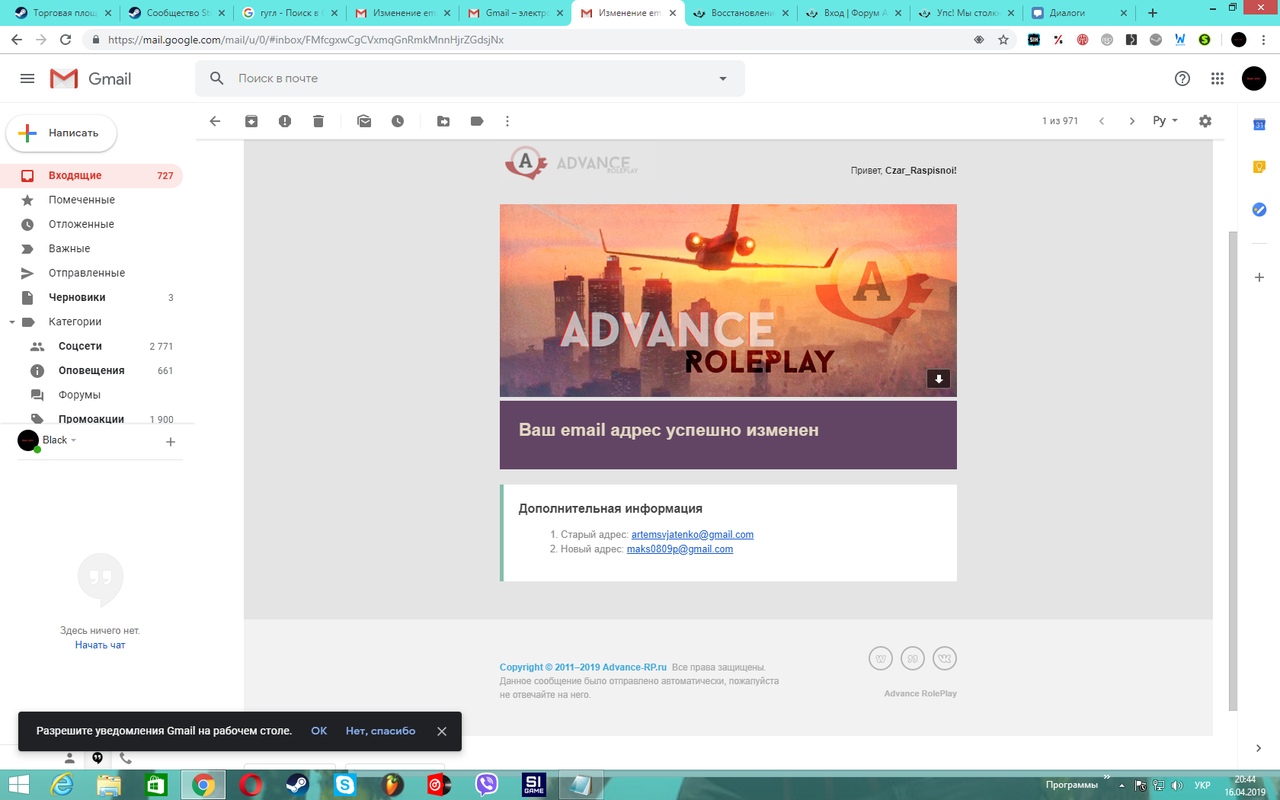Open Hangouts contacts icon at bottom
The image size is (1280, 800).
click(70, 758)
